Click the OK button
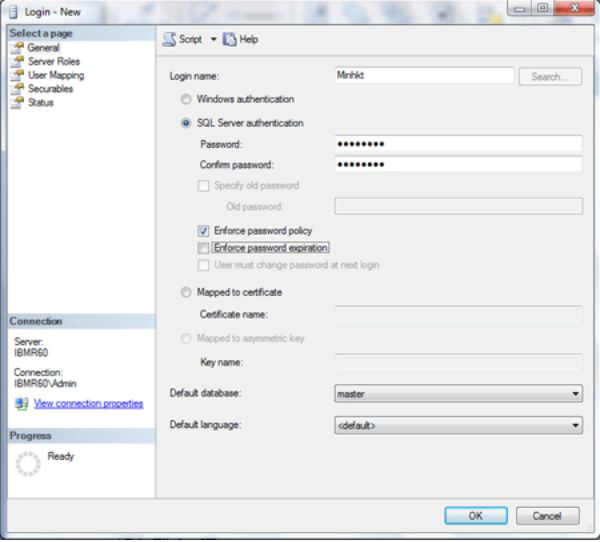 [476, 516]
